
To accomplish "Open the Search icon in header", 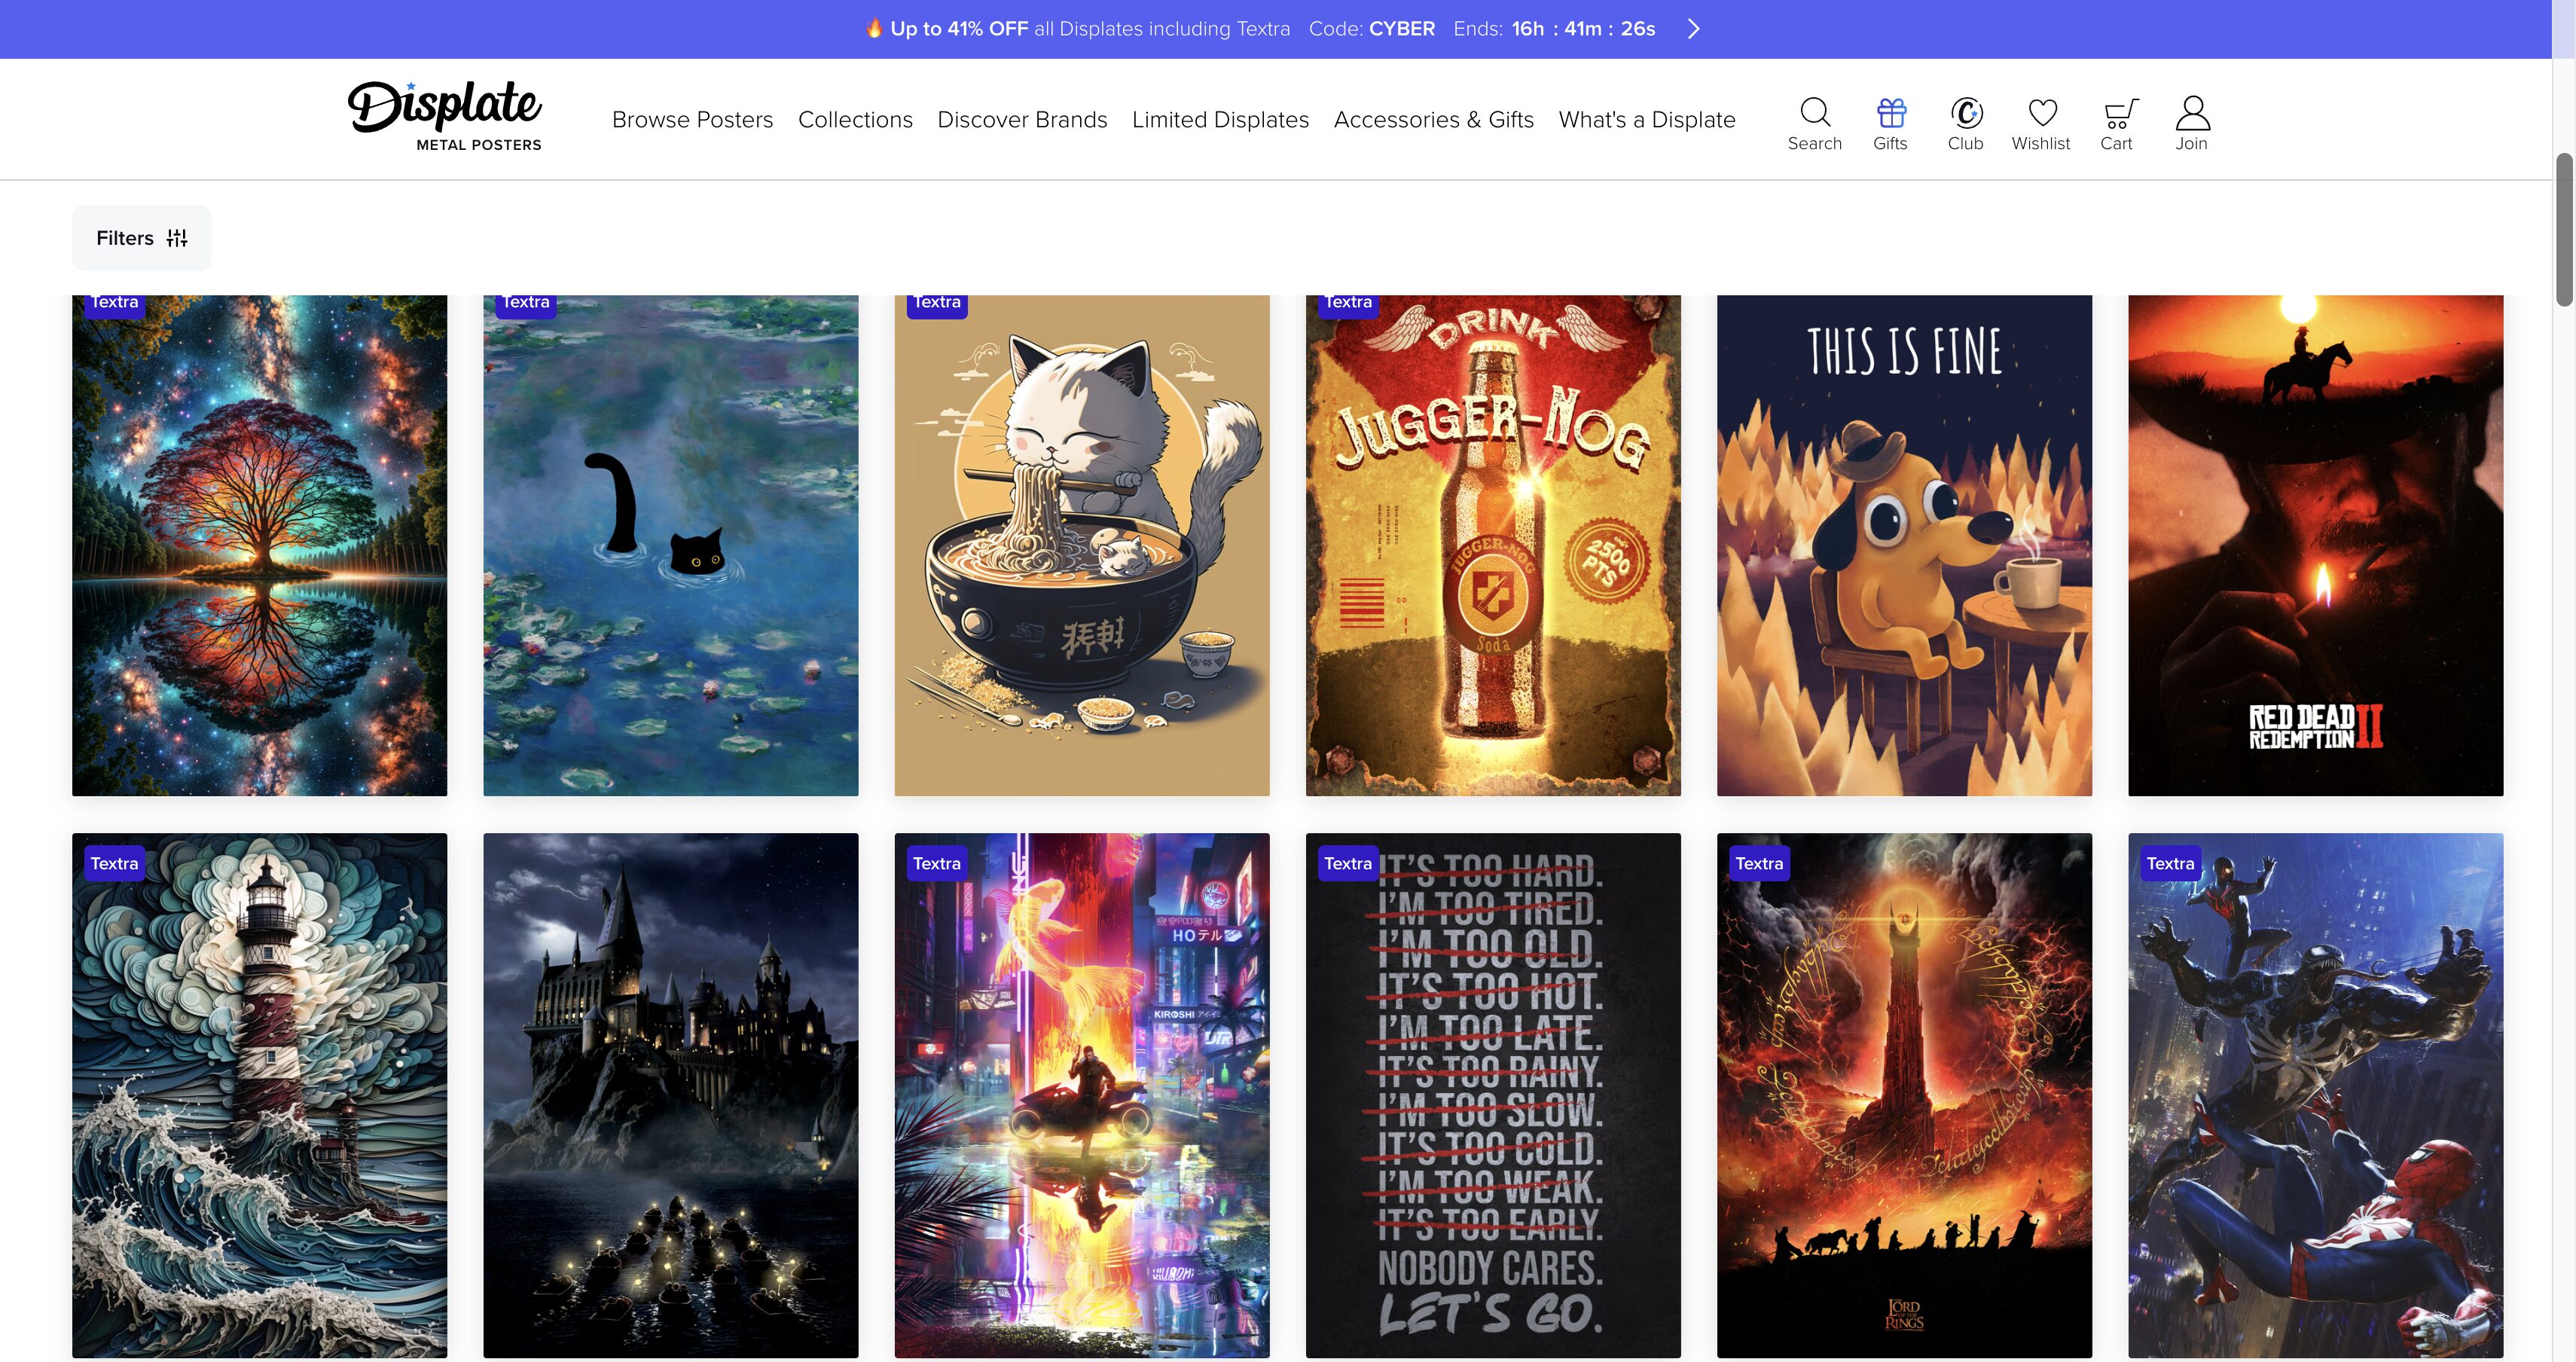I will [1814, 124].
